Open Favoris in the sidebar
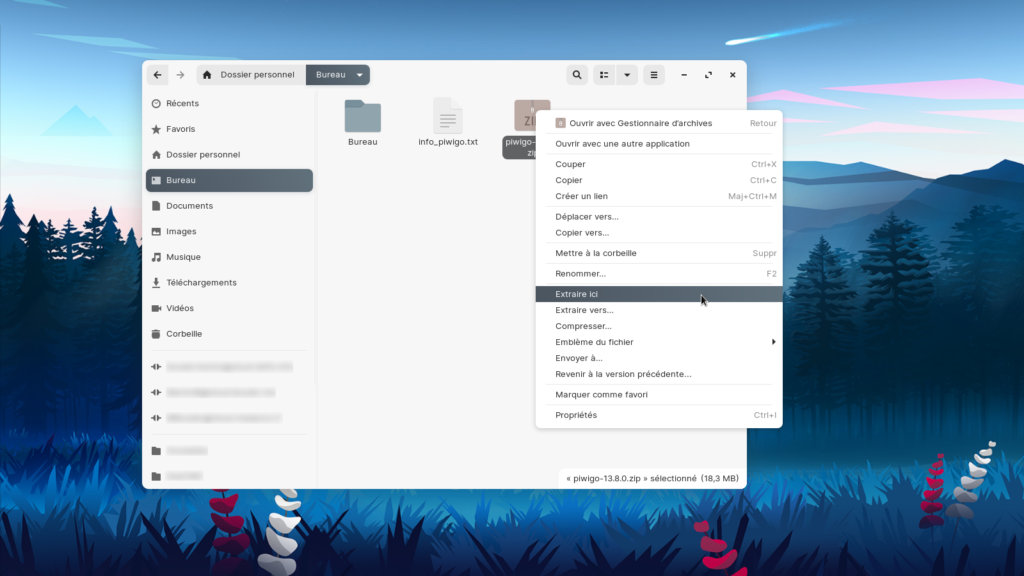 (x=229, y=129)
